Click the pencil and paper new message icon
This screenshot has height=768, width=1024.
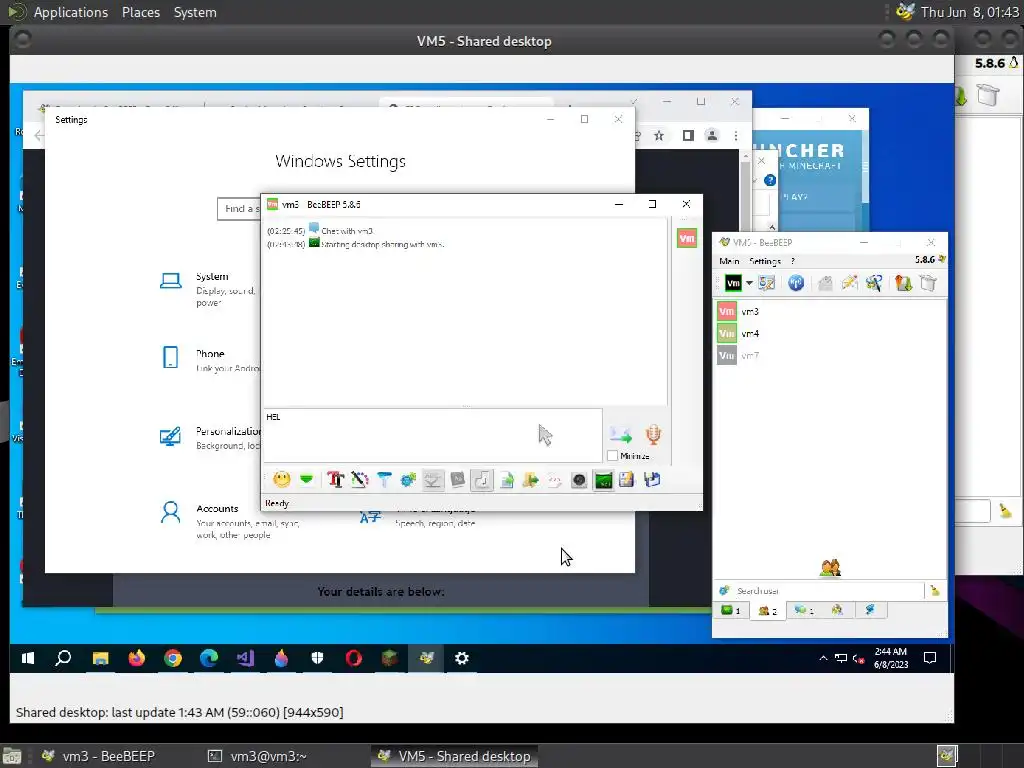point(849,283)
